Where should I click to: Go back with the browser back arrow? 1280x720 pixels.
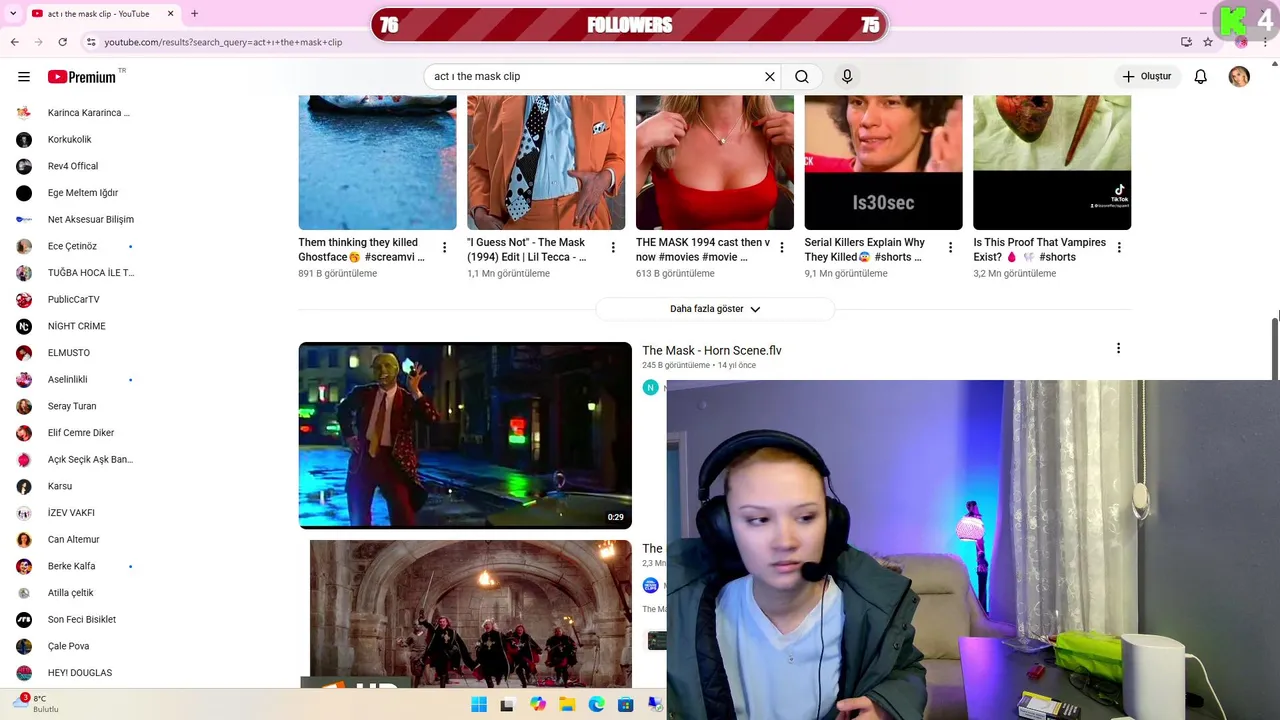coord(14,42)
